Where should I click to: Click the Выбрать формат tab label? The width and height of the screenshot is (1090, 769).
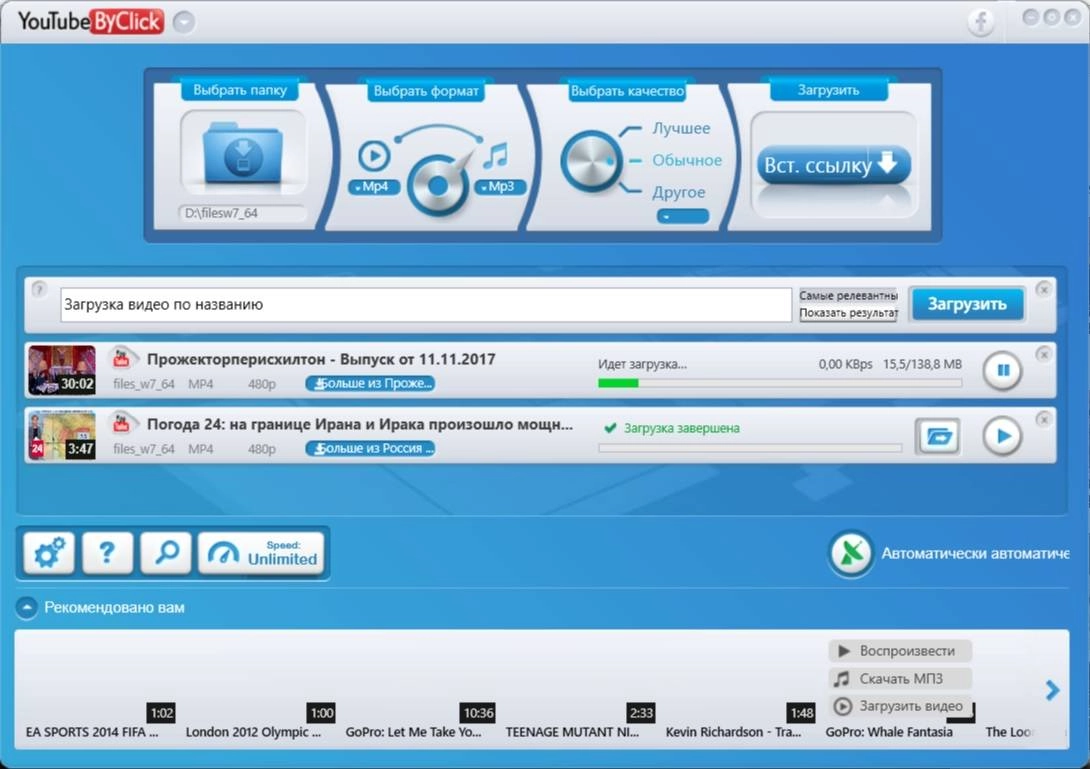[426, 90]
